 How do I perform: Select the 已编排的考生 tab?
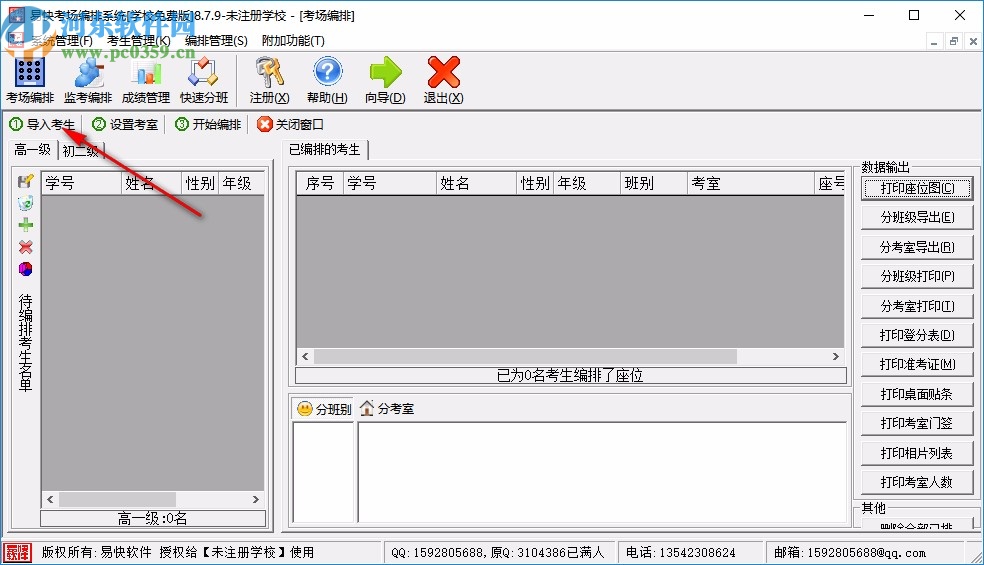coord(324,149)
